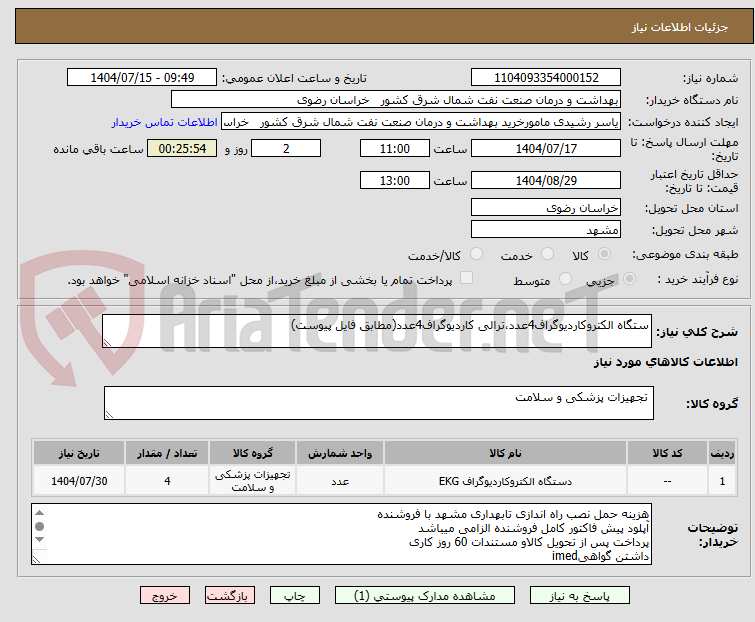Click the نام کالا column header
The width and height of the screenshot is (755, 622).
[x=505, y=453]
